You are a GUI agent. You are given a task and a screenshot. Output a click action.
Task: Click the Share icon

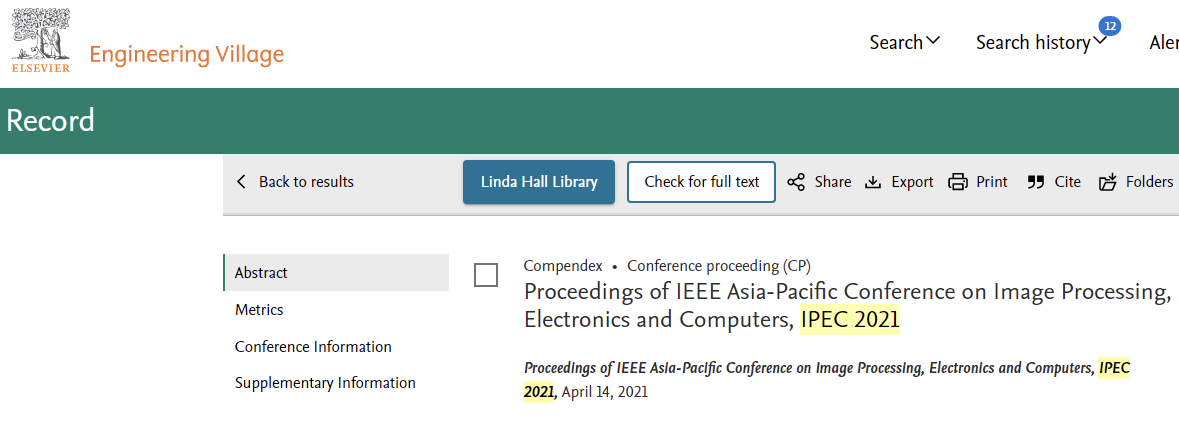pyautogui.click(x=796, y=182)
